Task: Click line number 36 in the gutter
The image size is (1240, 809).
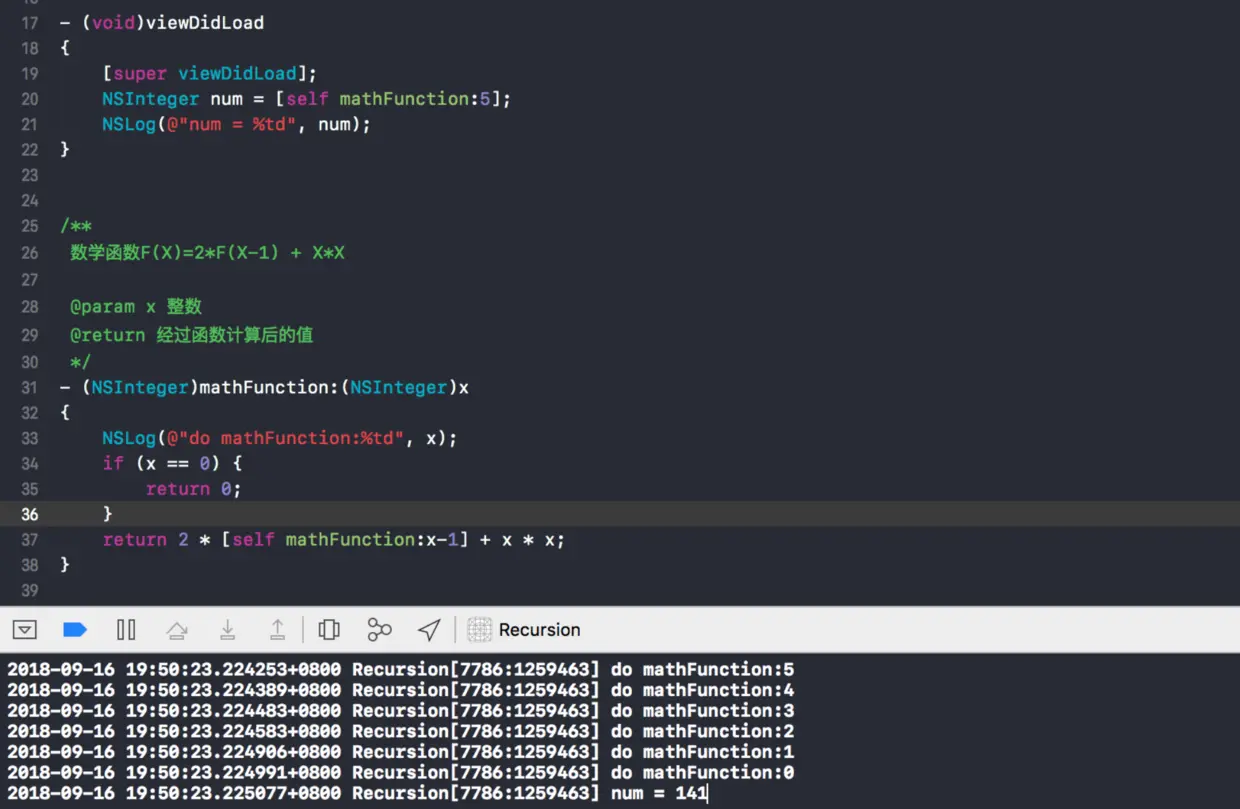Action: click(x=29, y=514)
